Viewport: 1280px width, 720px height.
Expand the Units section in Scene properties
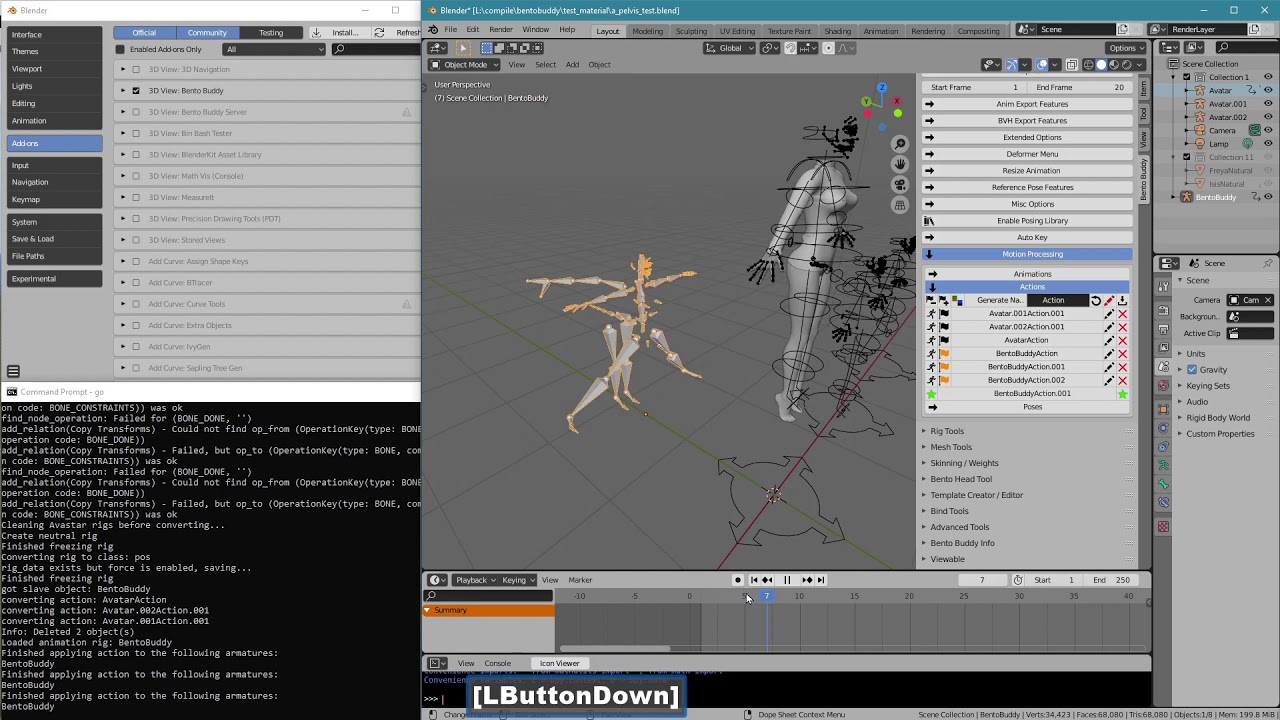tap(1196, 354)
